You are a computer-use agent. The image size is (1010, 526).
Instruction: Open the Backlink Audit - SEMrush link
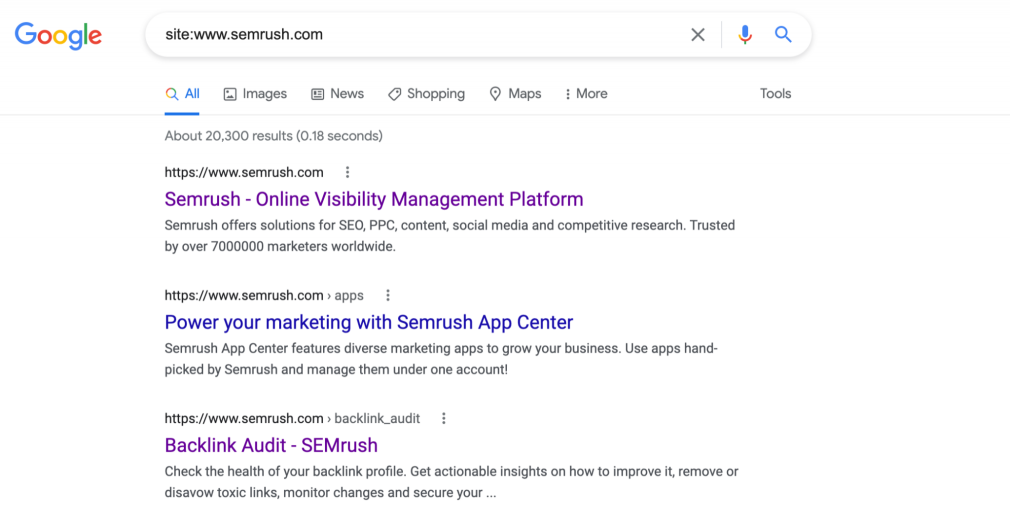[x=271, y=446]
